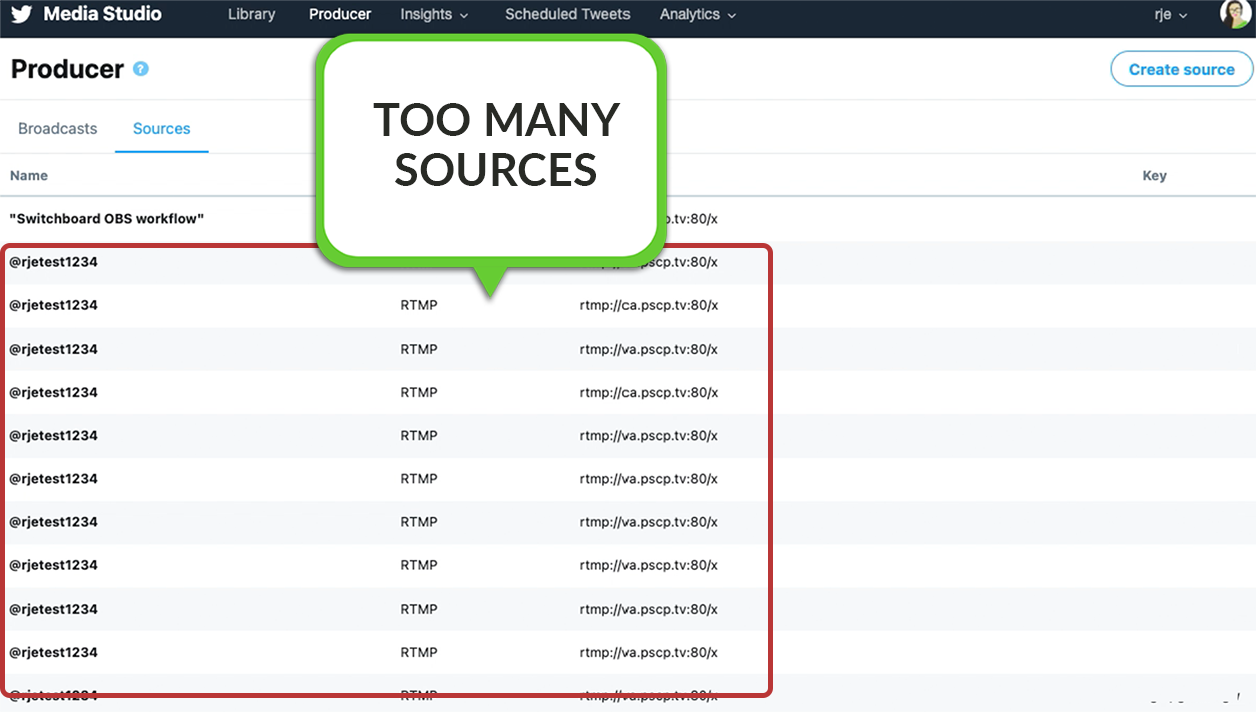Viewport: 1256px width, 712px height.
Task: Select the "Switchboard OBS workflow" source row
Action: coord(628,218)
